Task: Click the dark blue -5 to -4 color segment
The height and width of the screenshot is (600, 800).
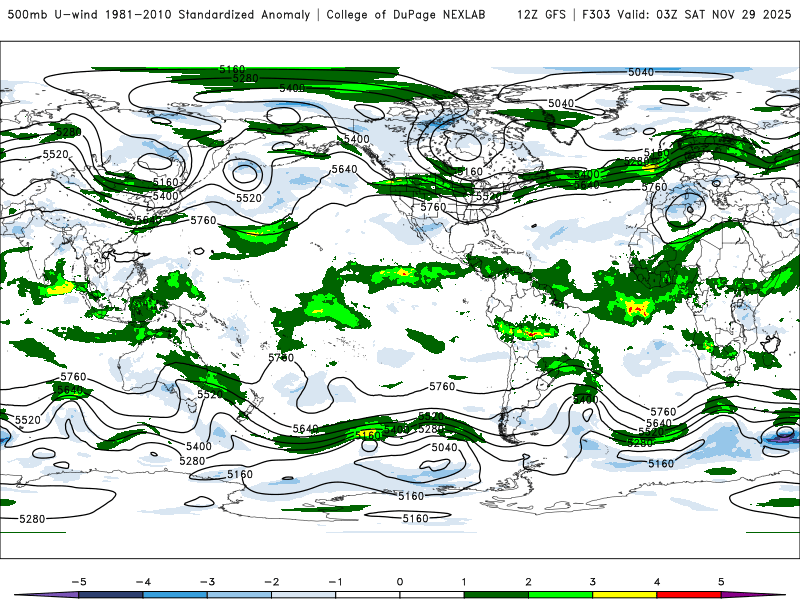Action: tap(111, 595)
